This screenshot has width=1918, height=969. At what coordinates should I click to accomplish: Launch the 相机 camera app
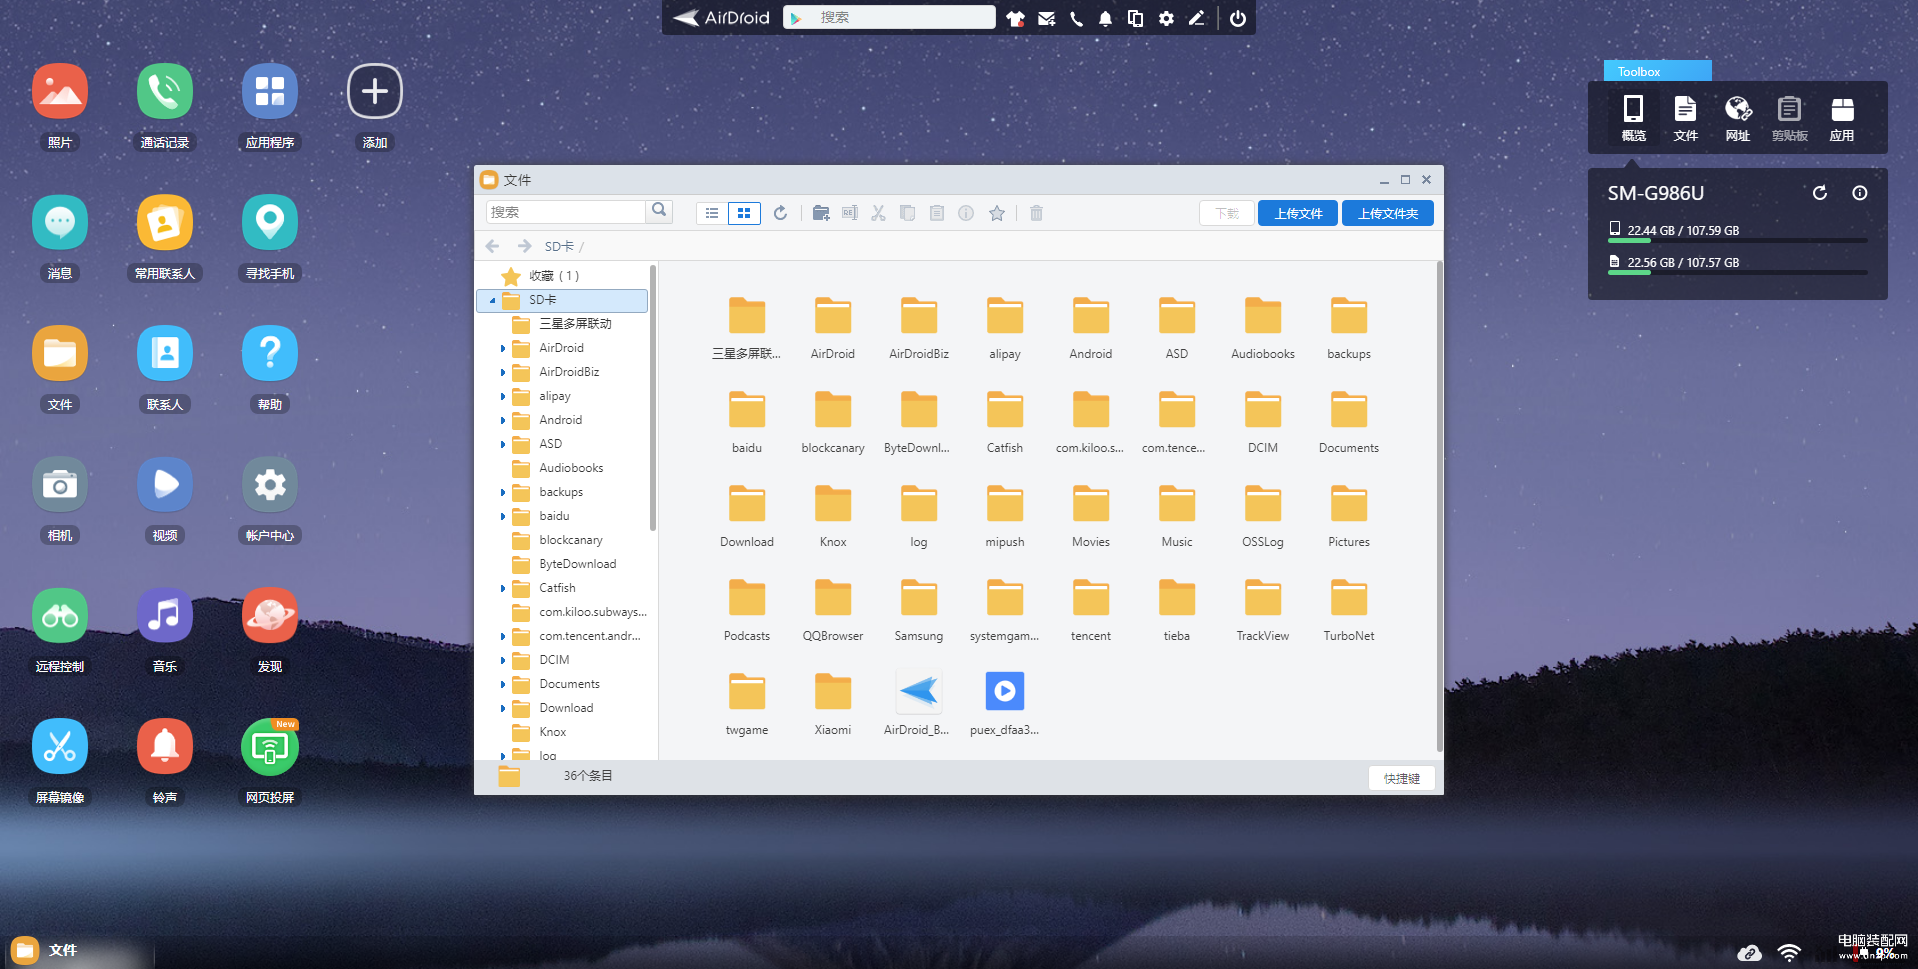click(60, 484)
